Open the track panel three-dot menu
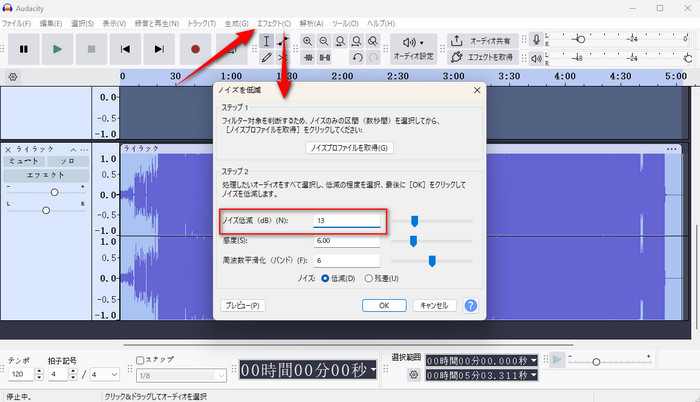The width and height of the screenshot is (700, 402). [84, 149]
